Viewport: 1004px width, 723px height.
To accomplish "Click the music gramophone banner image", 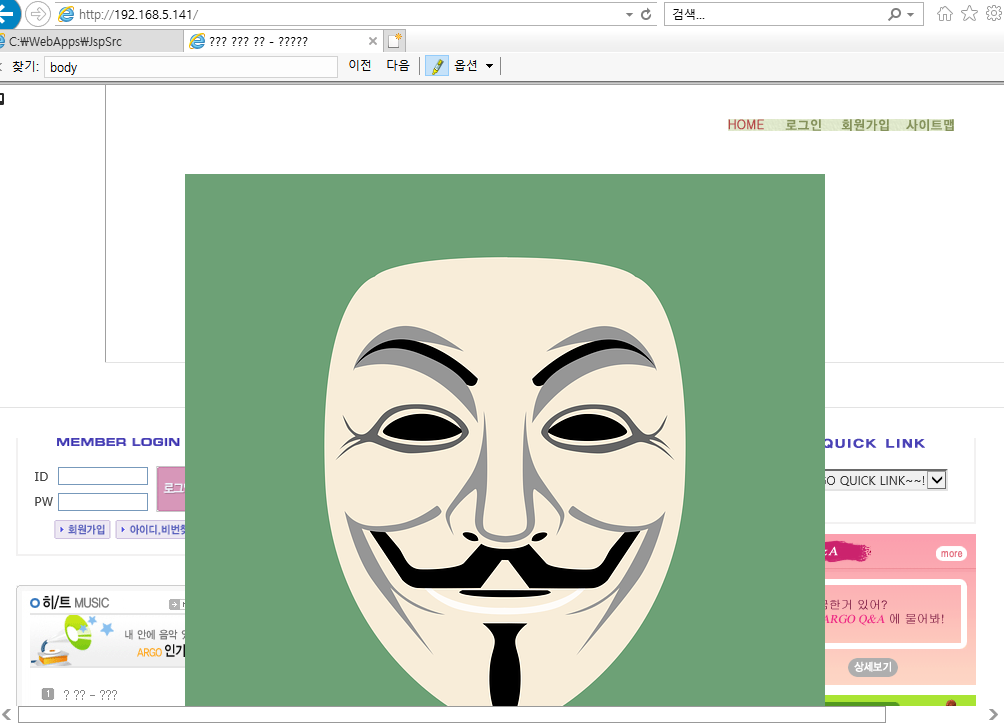I will coord(107,641).
